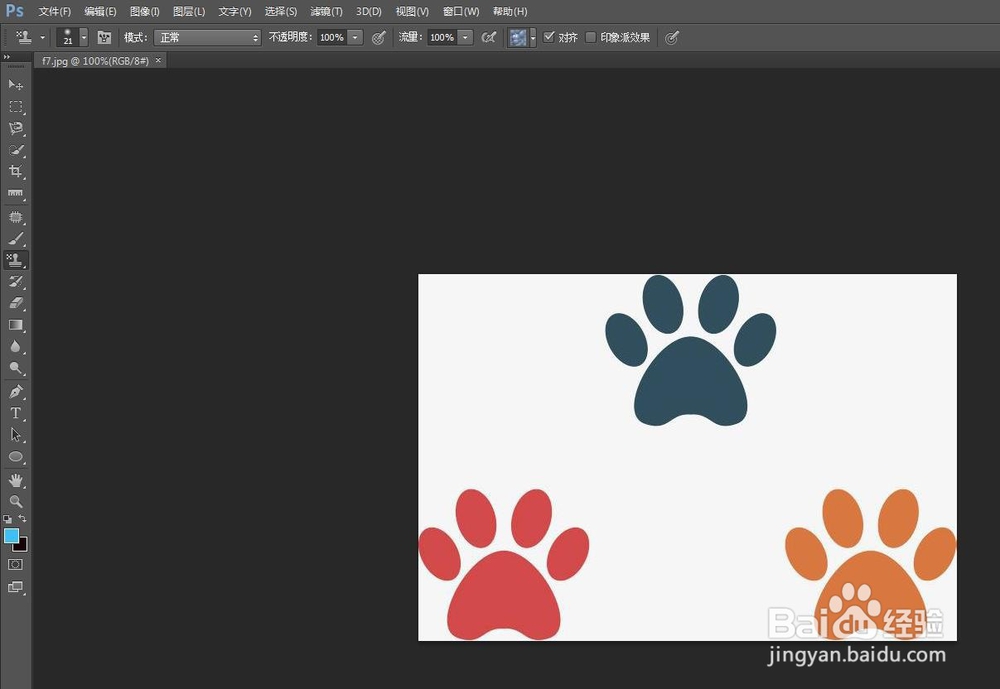Select the Crop tool
The height and width of the screenshot is (689, 1000).
(15, 171)
